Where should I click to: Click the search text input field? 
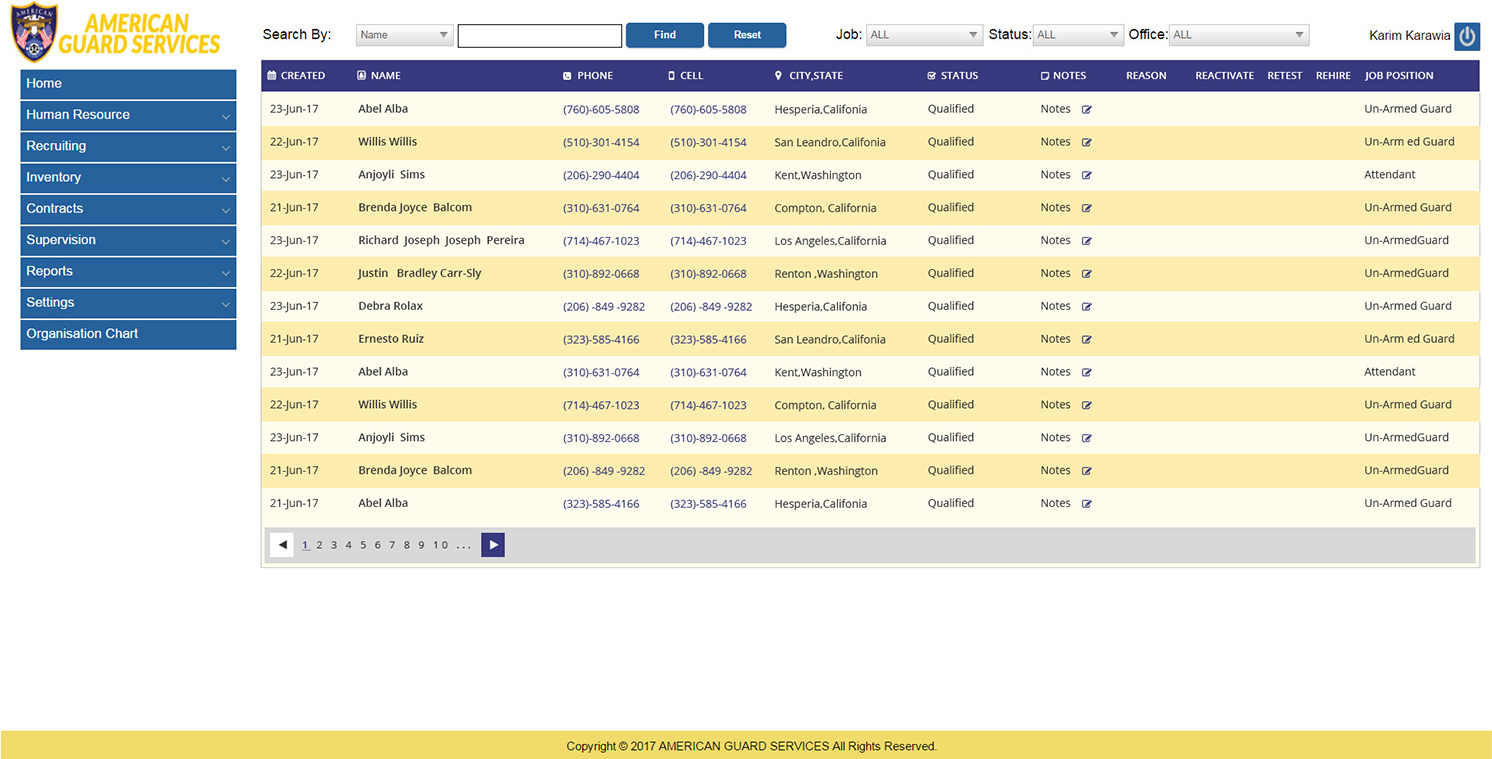coord(540,36)
